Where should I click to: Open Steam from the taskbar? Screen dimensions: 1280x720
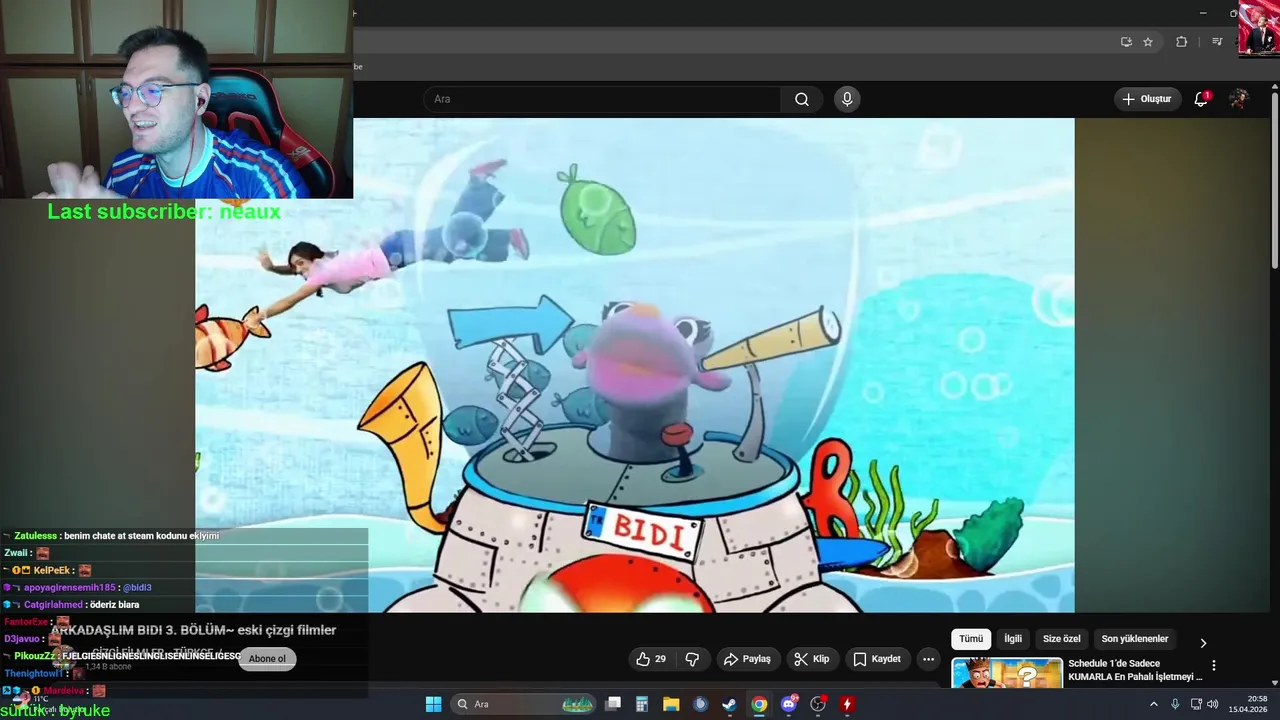pyautogui.click(x=730, y=704)
